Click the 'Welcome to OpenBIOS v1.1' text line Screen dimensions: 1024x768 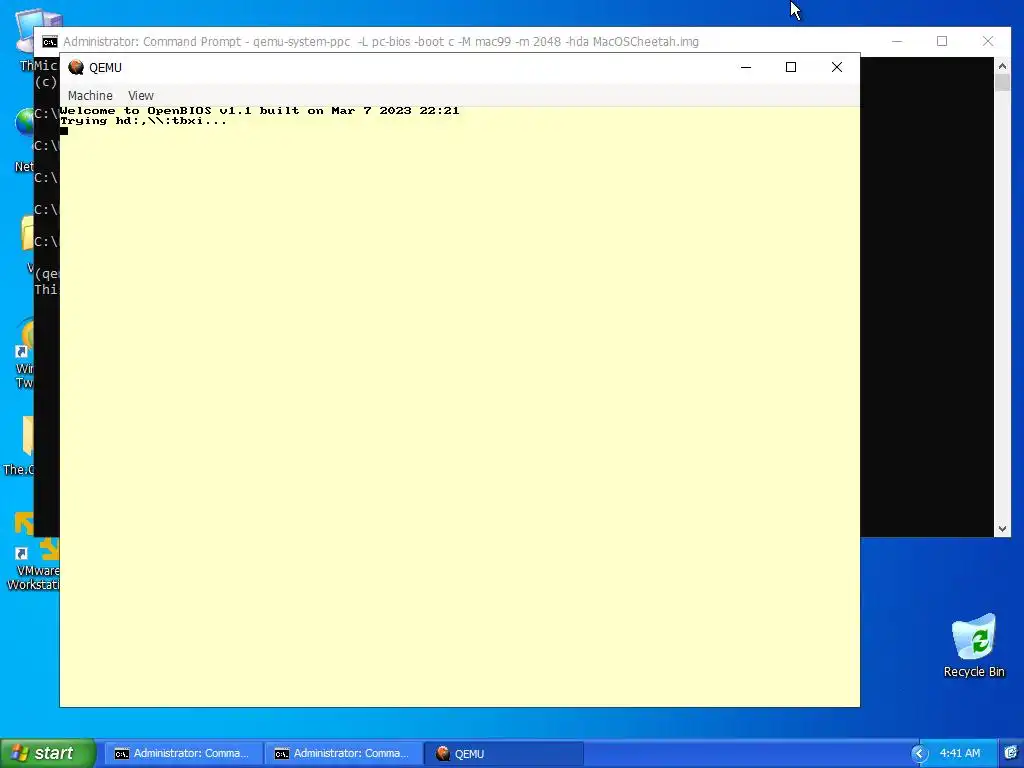click(260, 110)
